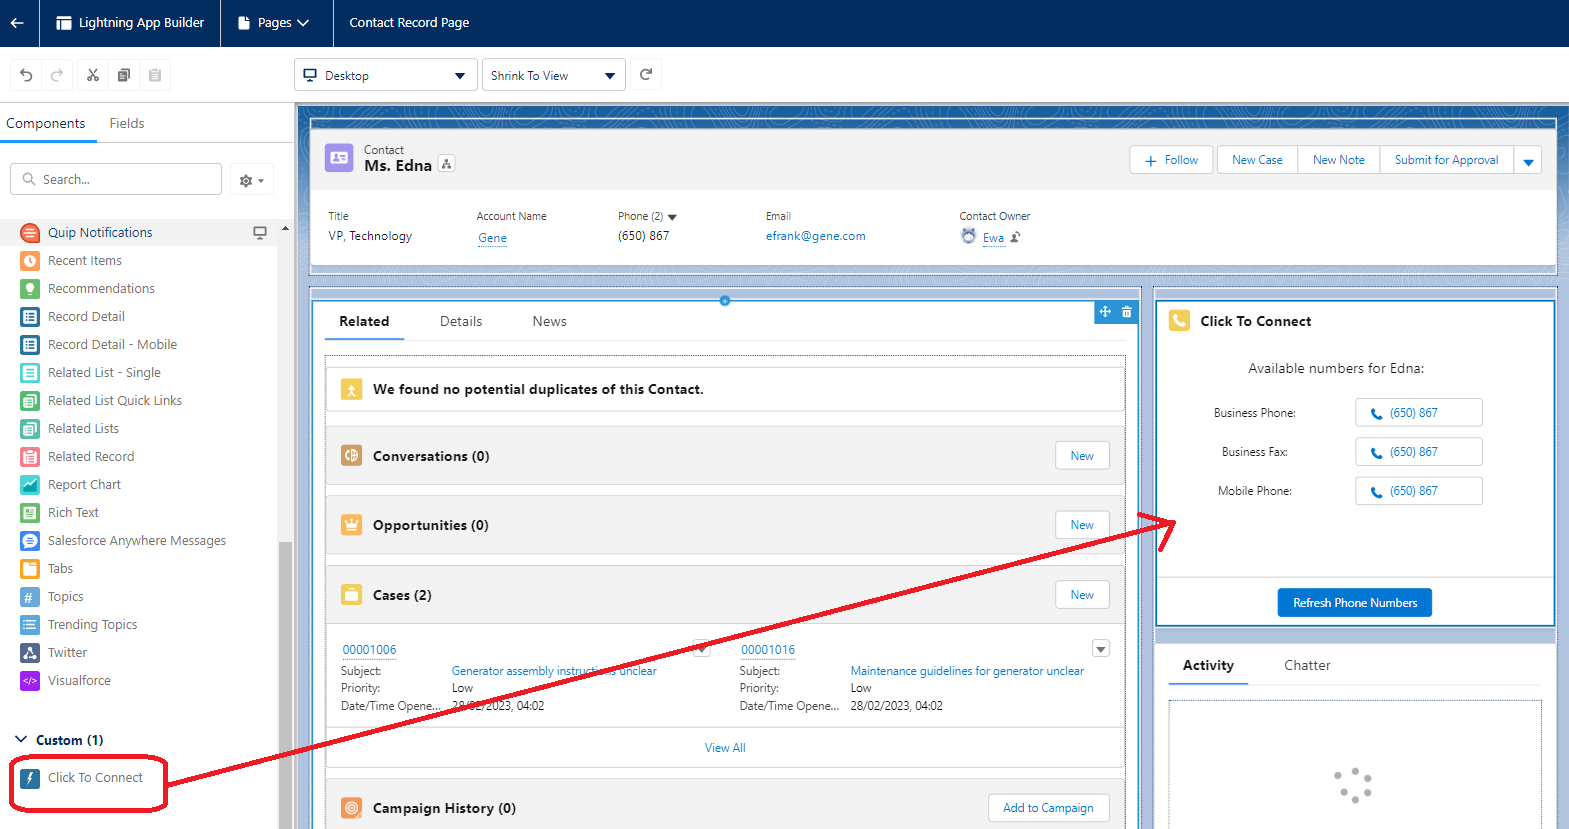Switch to Activity tab
Image resolution: width=1569 pixels, height=829 pixels.
click(1208, 666)
